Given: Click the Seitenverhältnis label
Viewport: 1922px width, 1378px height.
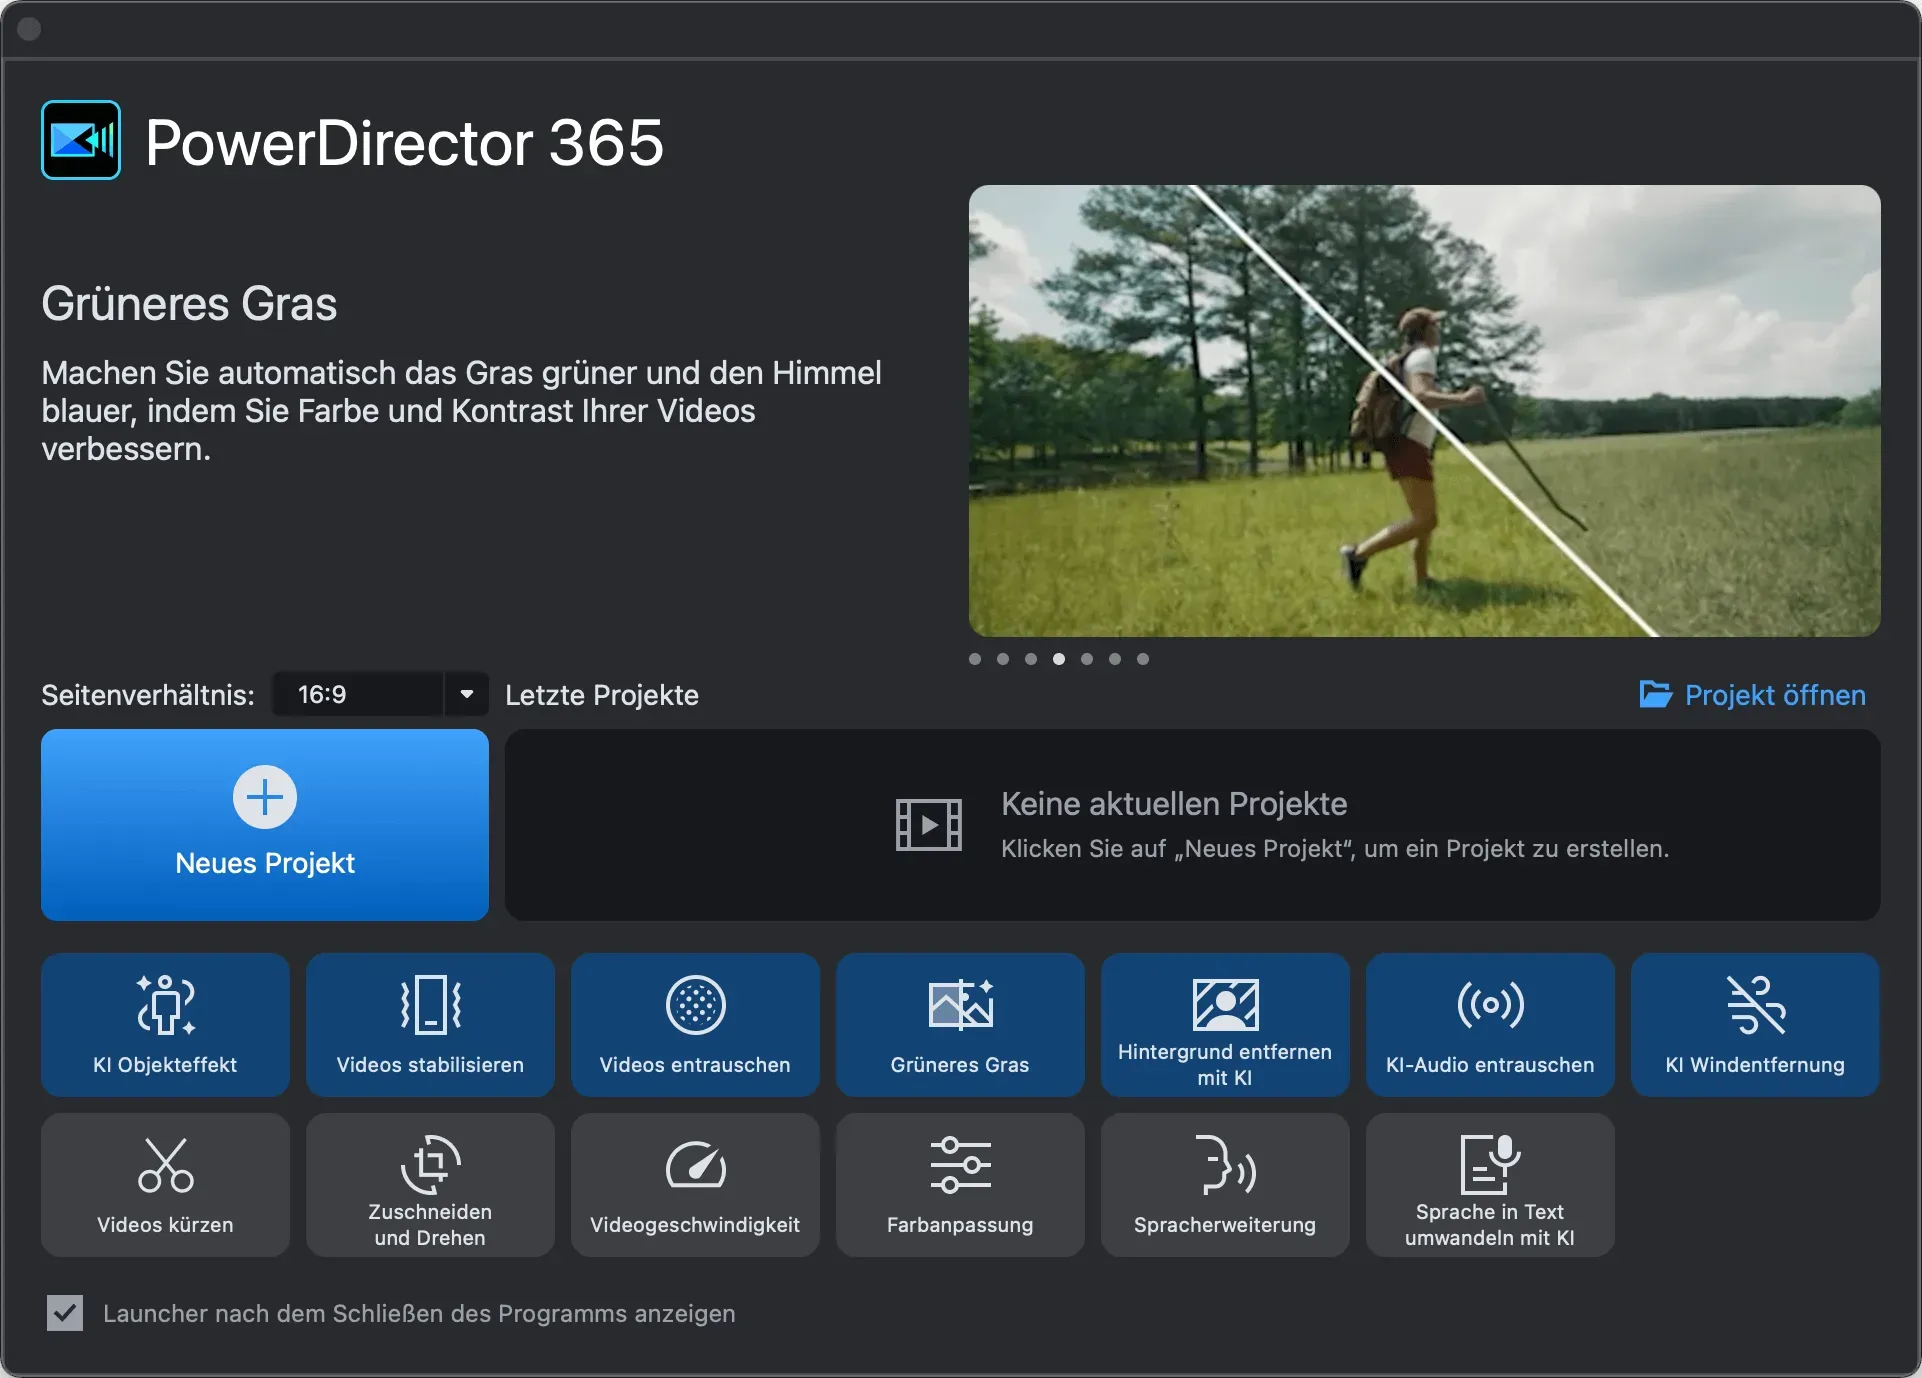Looking at the screenshot, I should pyautogui.click(x=148, y=695).
